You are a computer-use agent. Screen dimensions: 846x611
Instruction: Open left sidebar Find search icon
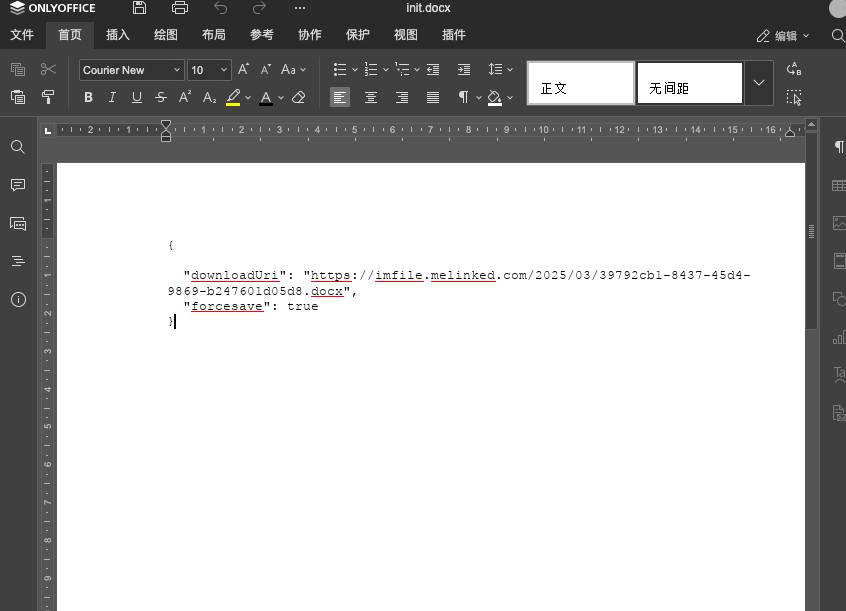pos(18,147)
